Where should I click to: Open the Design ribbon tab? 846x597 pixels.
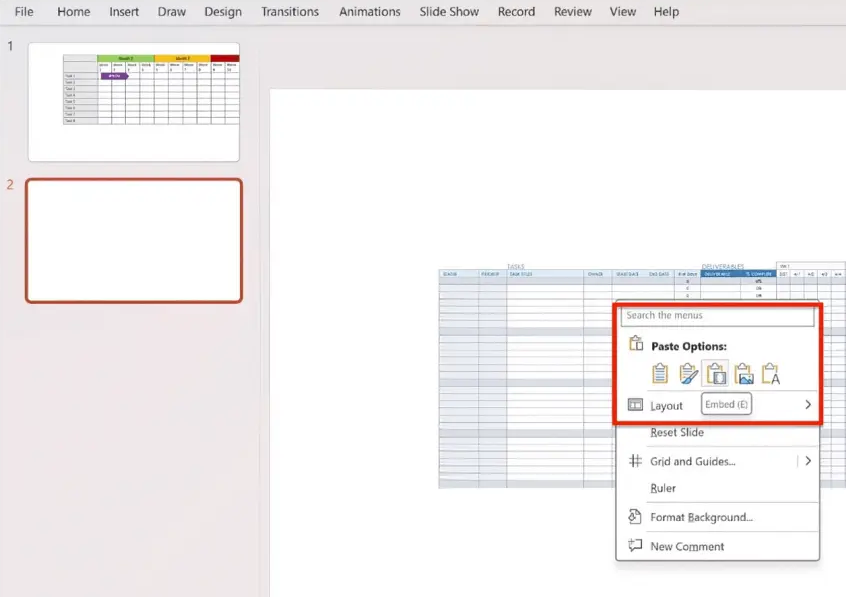(x=222, y=12)
